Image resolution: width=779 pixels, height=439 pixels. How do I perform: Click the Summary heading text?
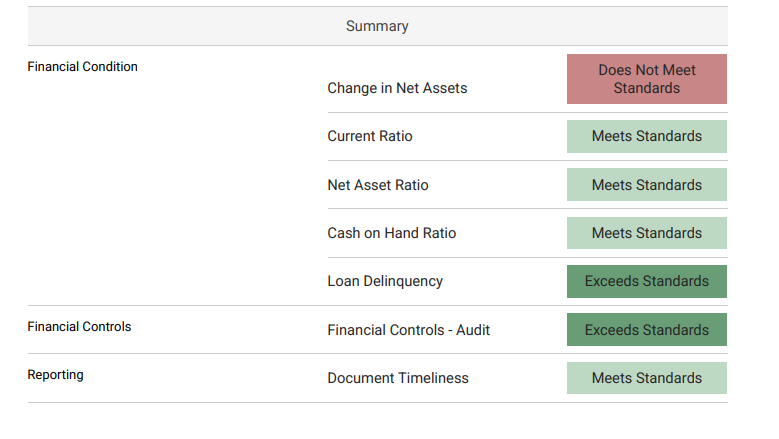click(x=377, y=26)
